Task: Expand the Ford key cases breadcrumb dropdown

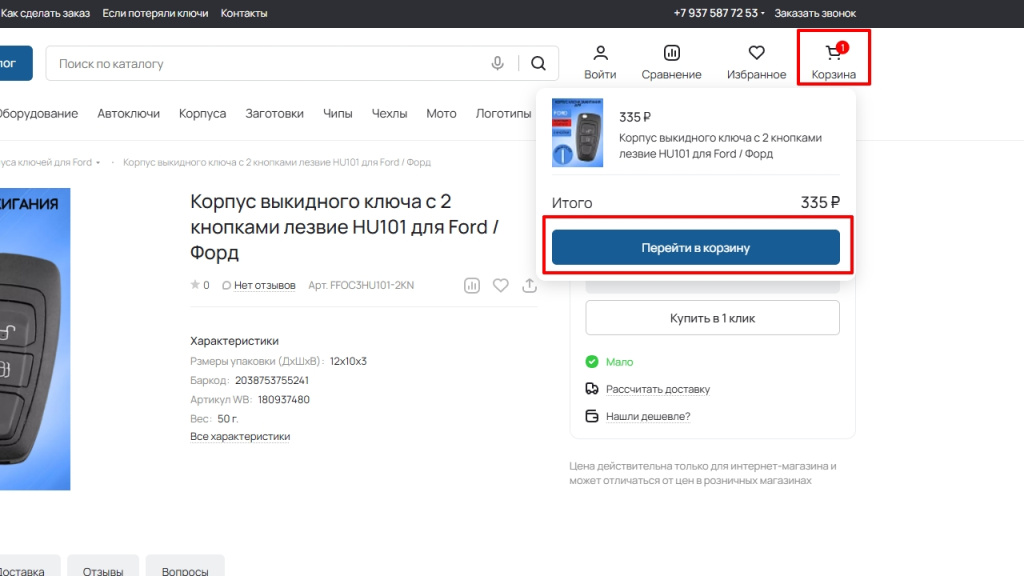Action: [x=98, y=163]
